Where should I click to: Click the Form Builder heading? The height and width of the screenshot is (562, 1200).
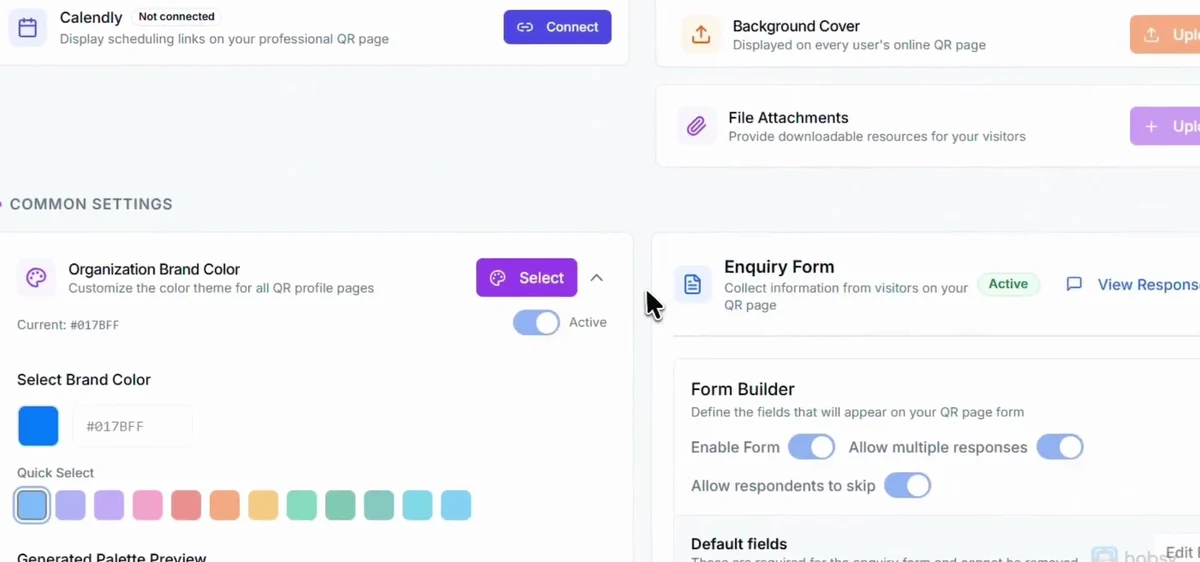coord(743,389)
